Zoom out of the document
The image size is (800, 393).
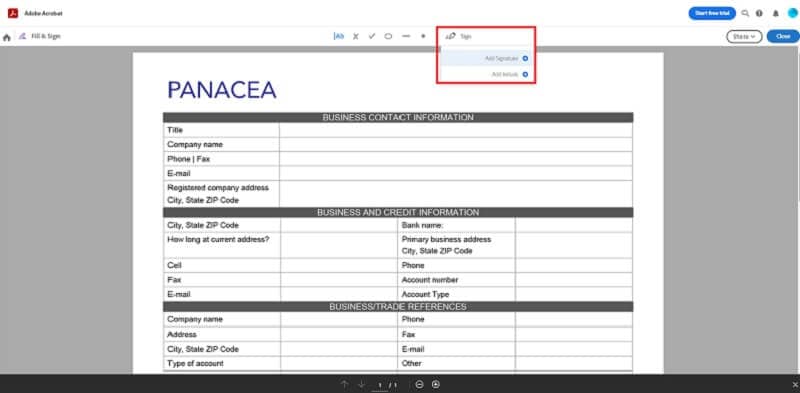pyautogui.click(x=419, y=384)
